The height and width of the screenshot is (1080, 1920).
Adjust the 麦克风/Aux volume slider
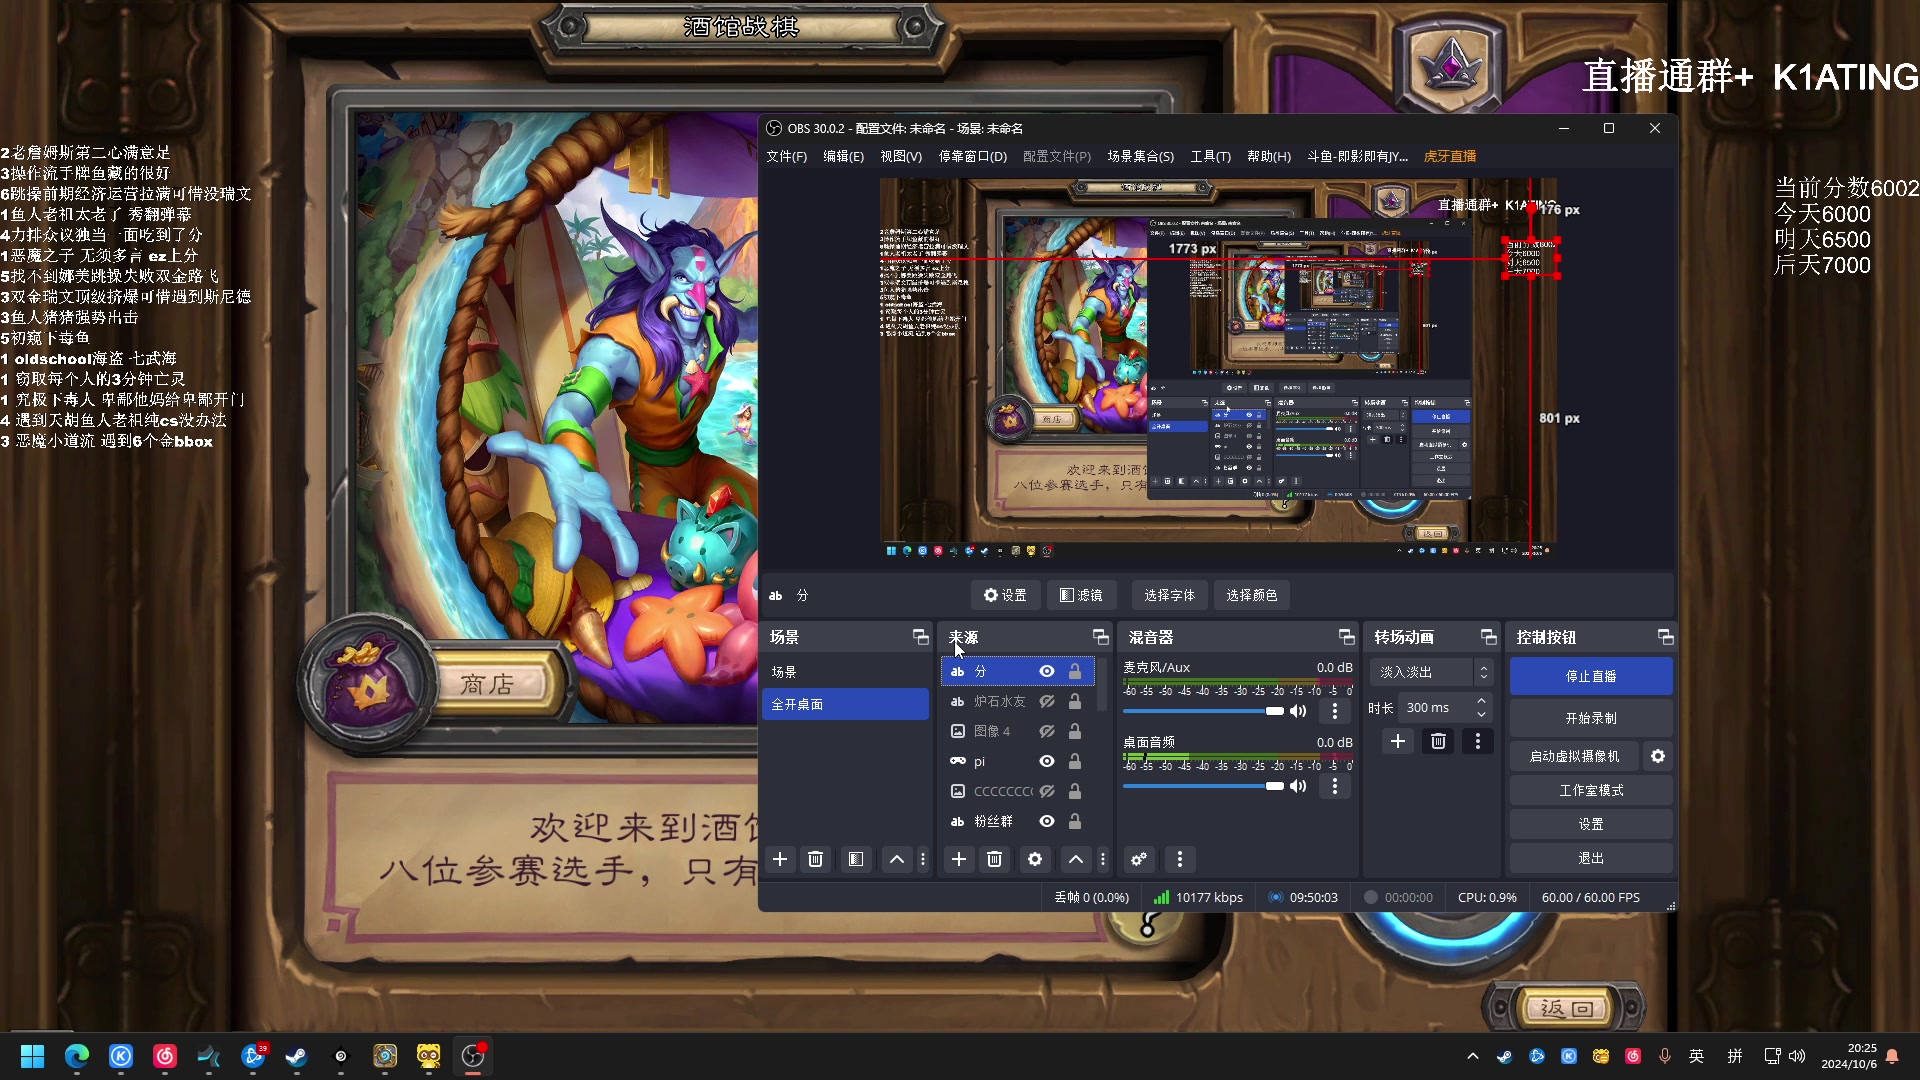(1203, 711)
